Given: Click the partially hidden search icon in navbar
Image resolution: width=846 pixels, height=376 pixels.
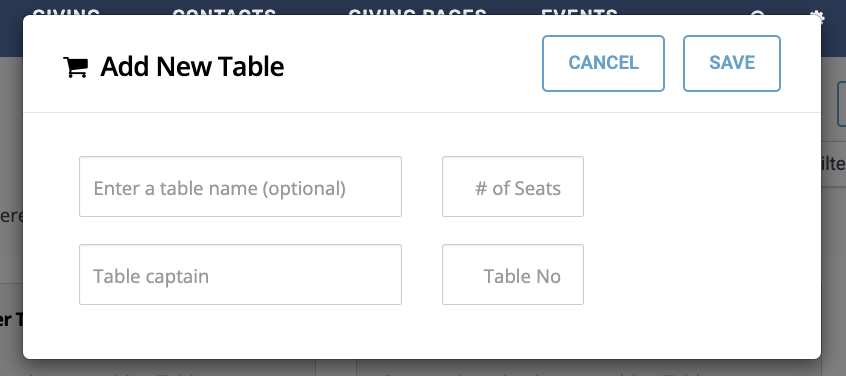Looking at the screenshot, I should pos(758,13).
